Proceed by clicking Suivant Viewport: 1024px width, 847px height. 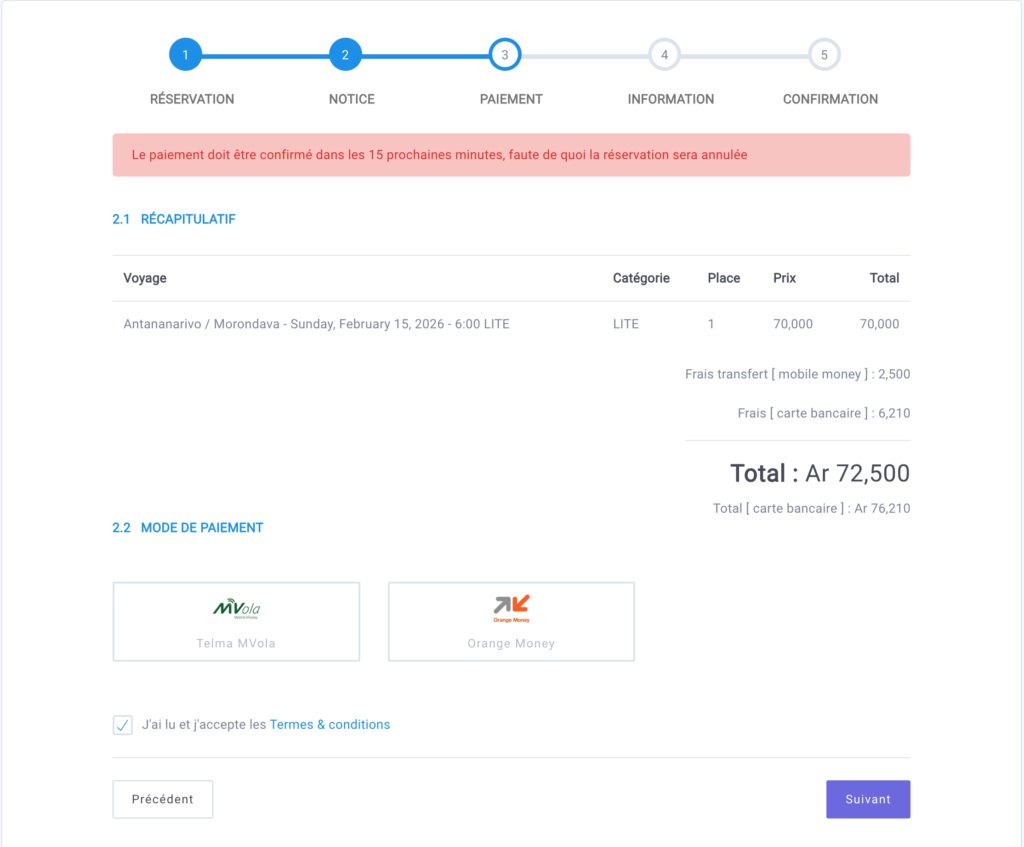point(867,799)
